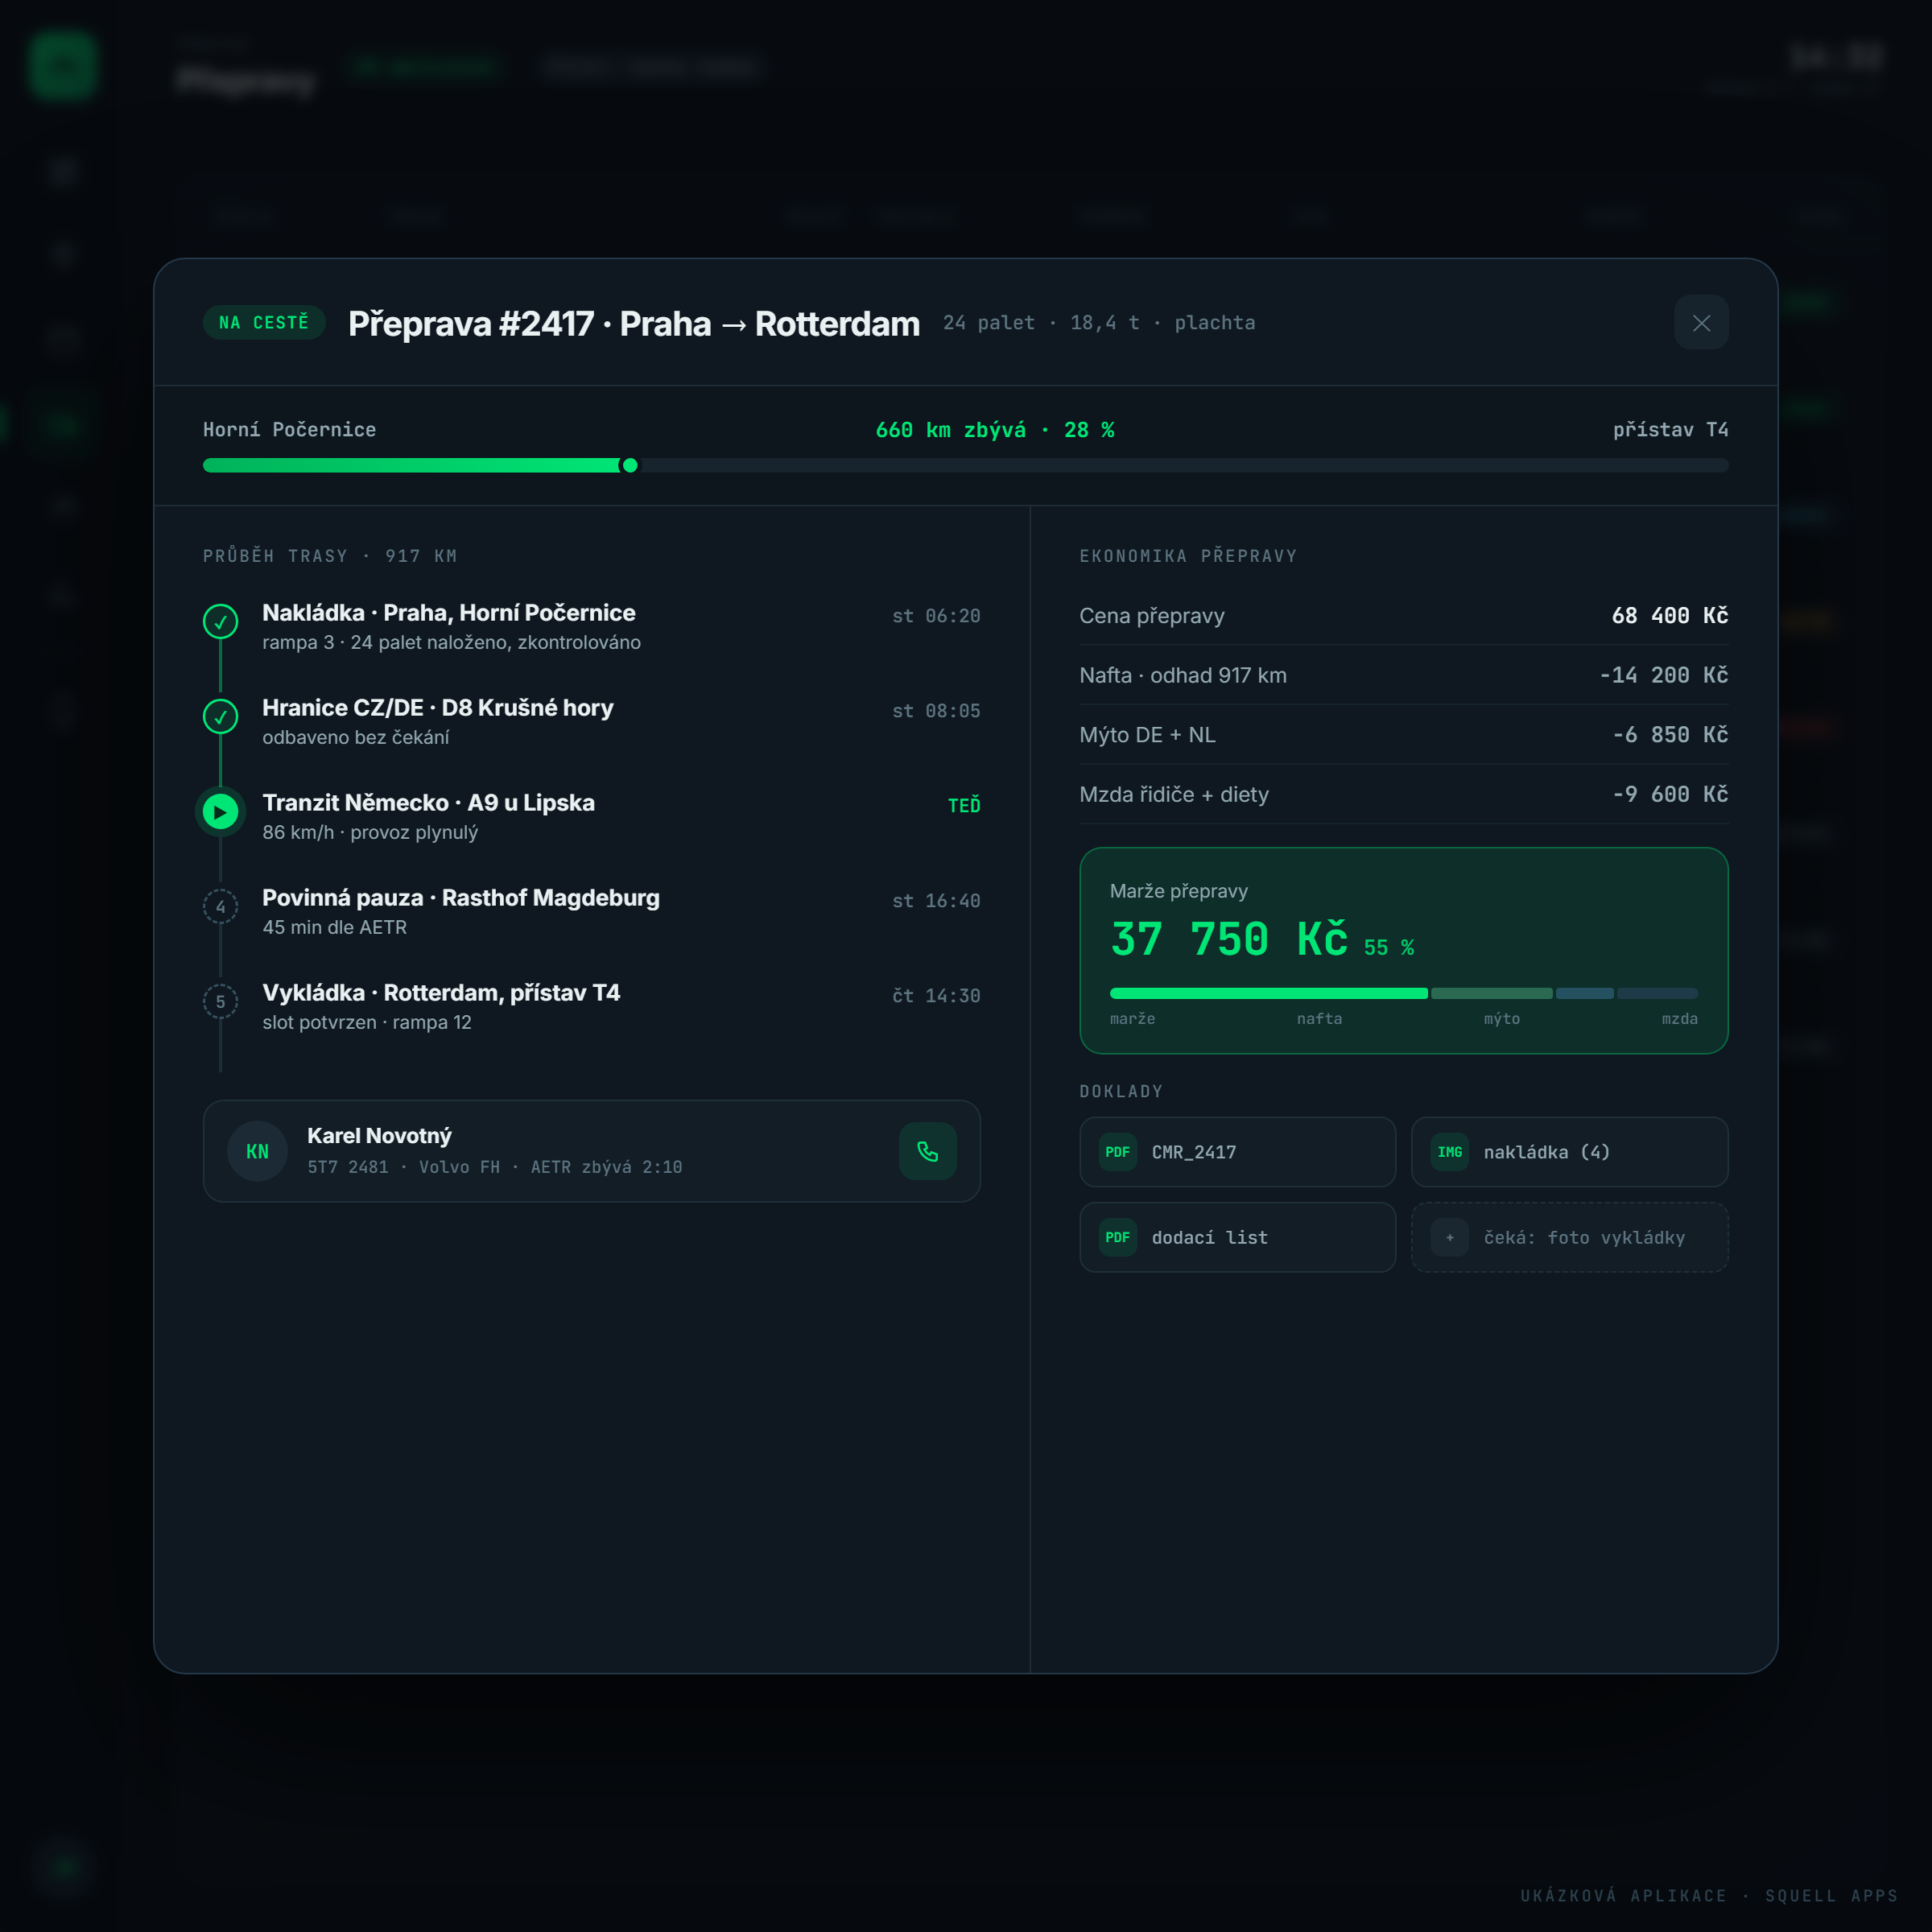
Task: Open the nakládka (4) image document
Action: pos(1569,1151)
